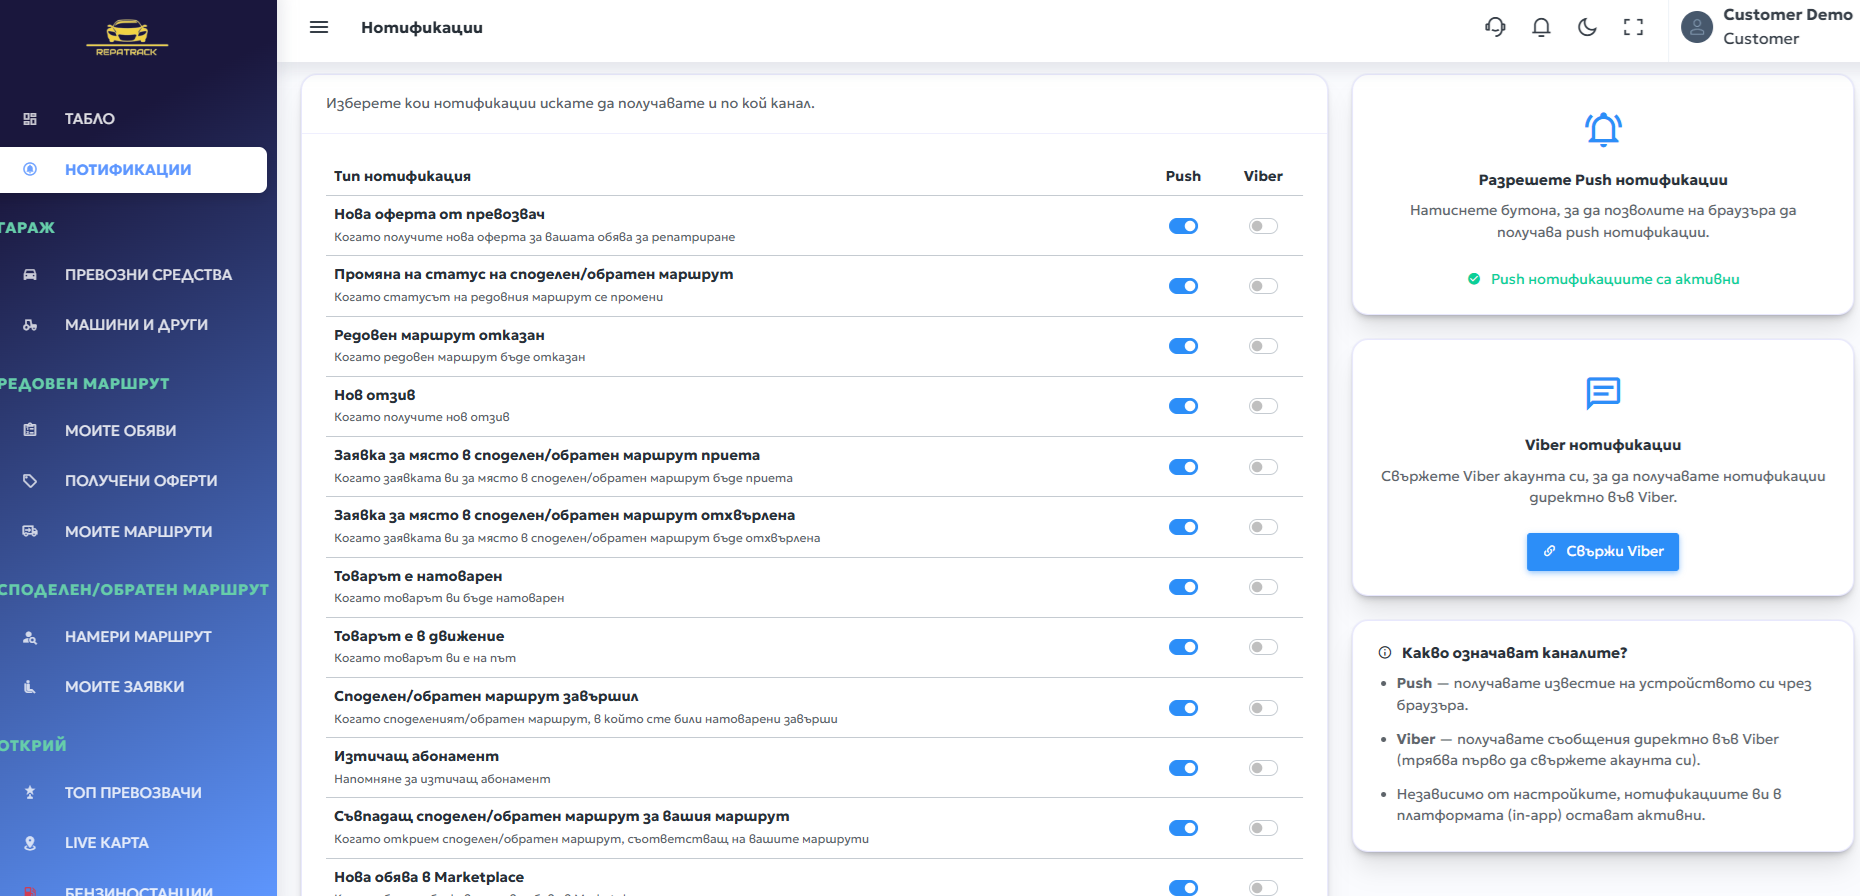Click Тип нотификация column header
The width and height of the screenshot is (1860, 896).
tap(402, 176)
